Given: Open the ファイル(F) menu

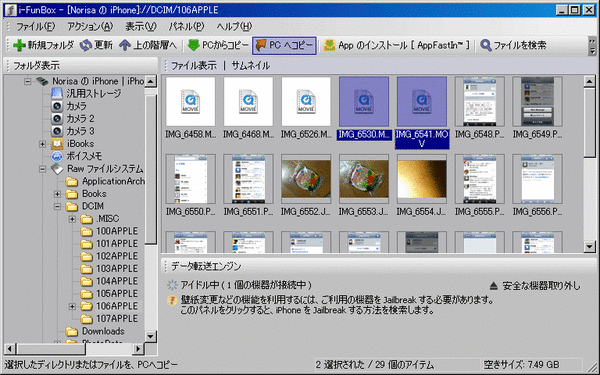Looking at the screenshot, I should 35,26.
